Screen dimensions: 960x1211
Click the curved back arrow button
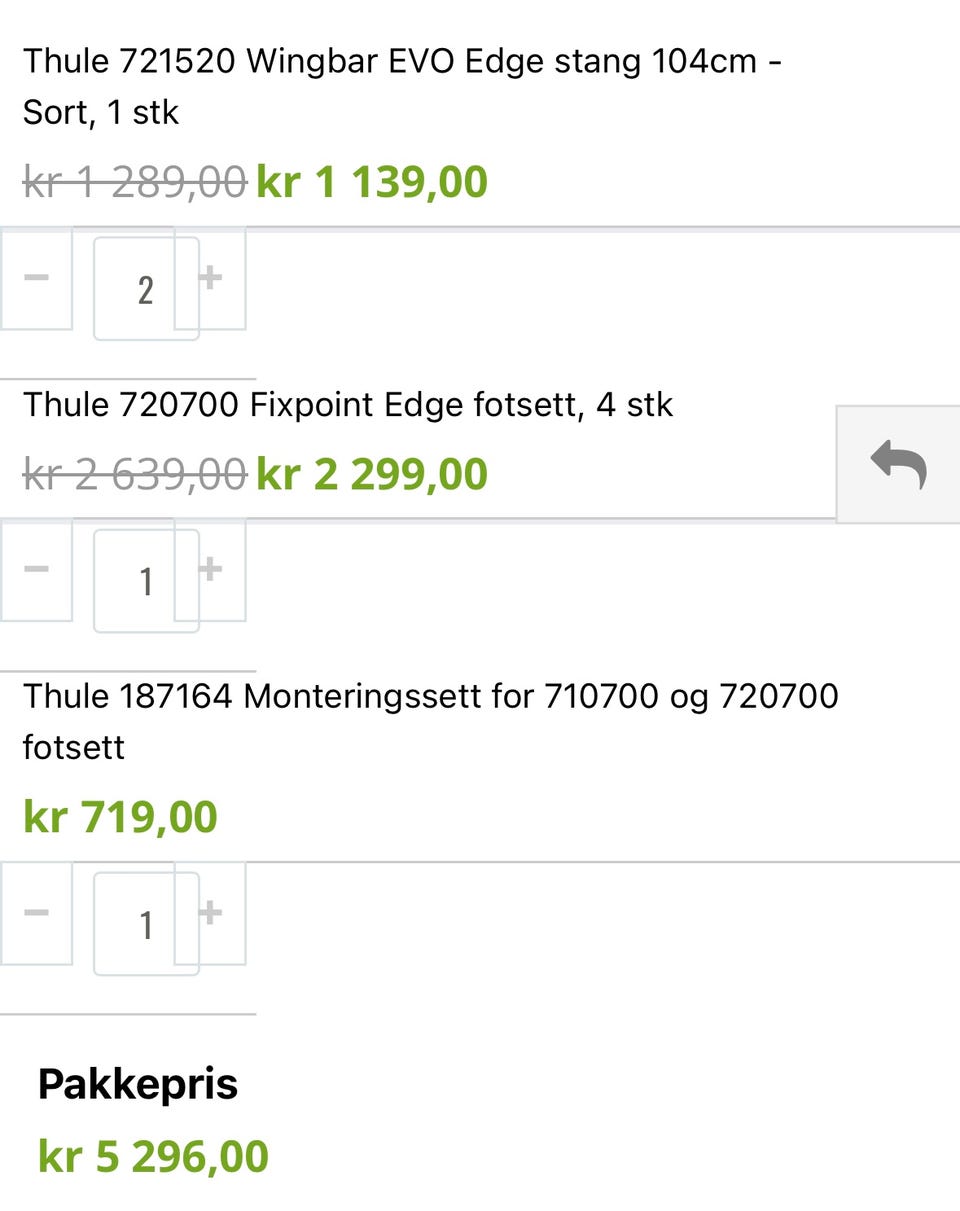(x=897, y=465)
